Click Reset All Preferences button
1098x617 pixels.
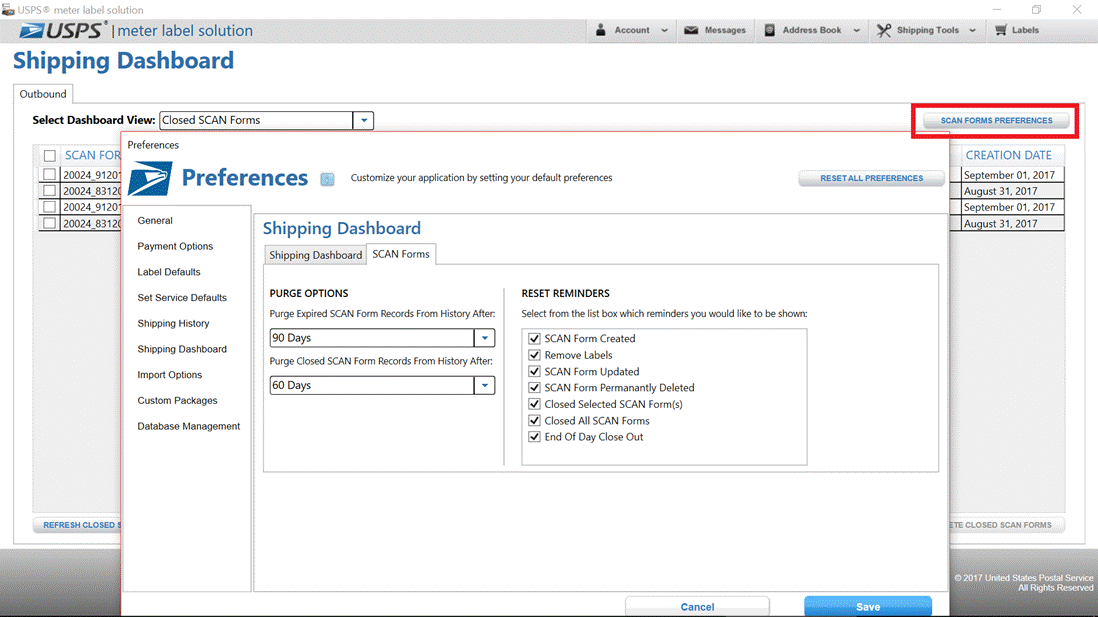(872, 179)
